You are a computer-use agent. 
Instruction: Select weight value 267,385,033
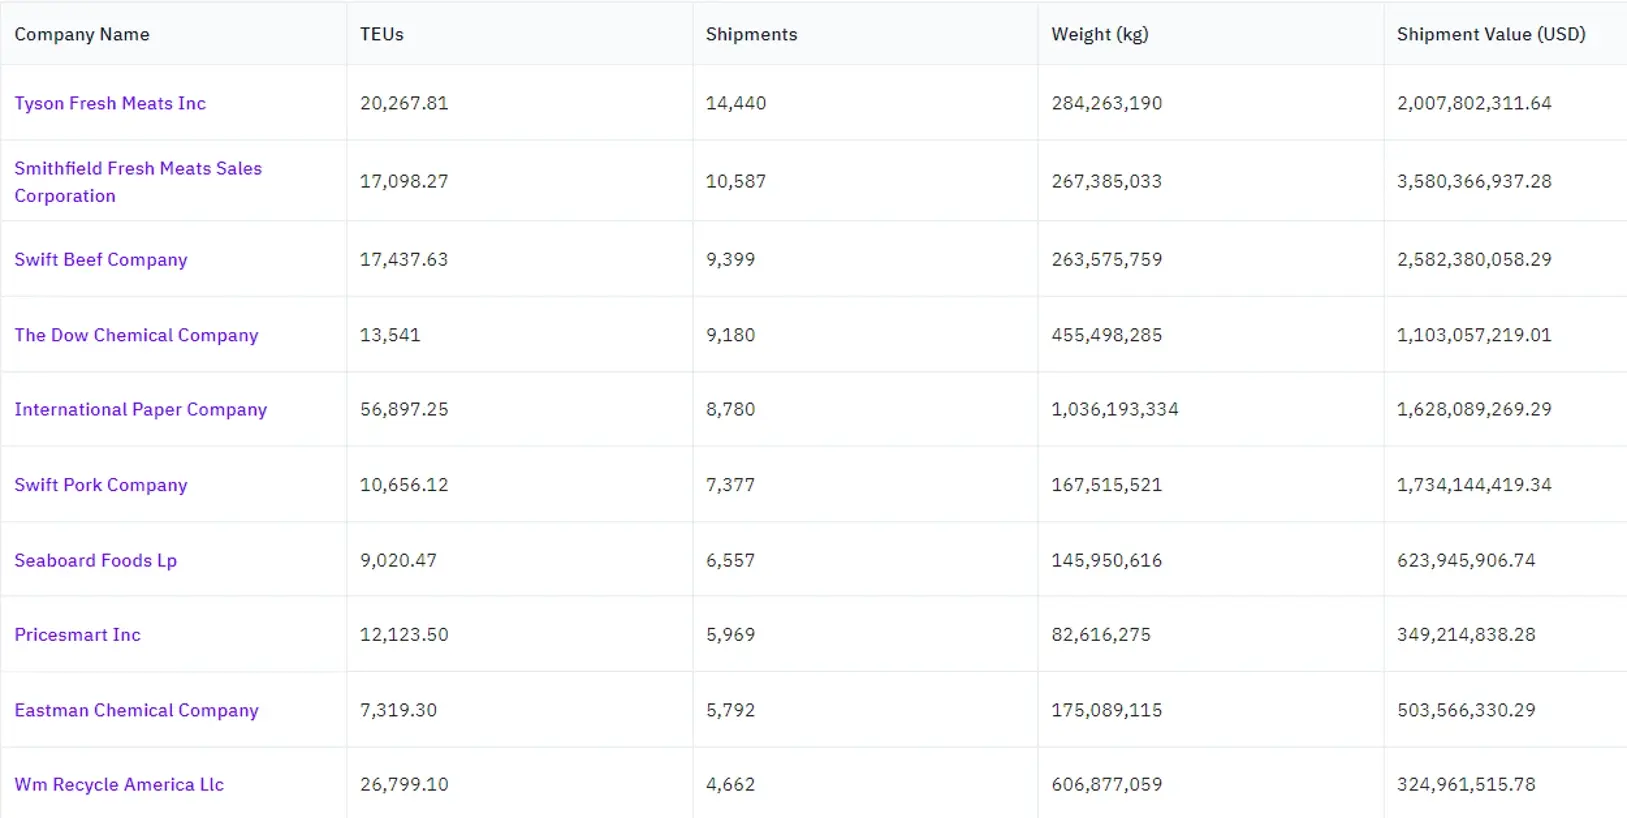(1107, 182)
